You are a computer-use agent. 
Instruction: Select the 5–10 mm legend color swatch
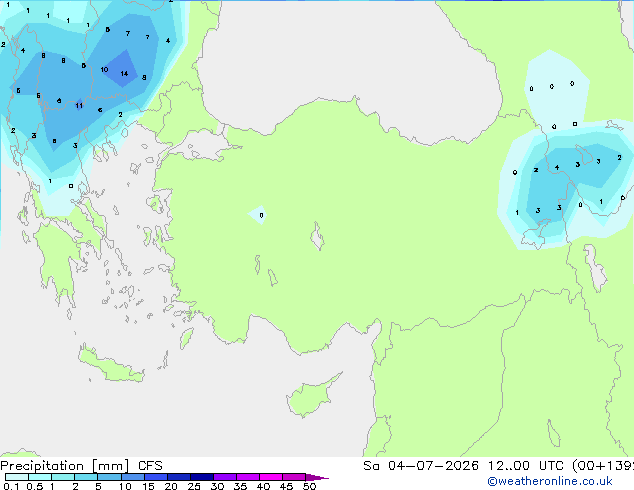coord(109,477)
